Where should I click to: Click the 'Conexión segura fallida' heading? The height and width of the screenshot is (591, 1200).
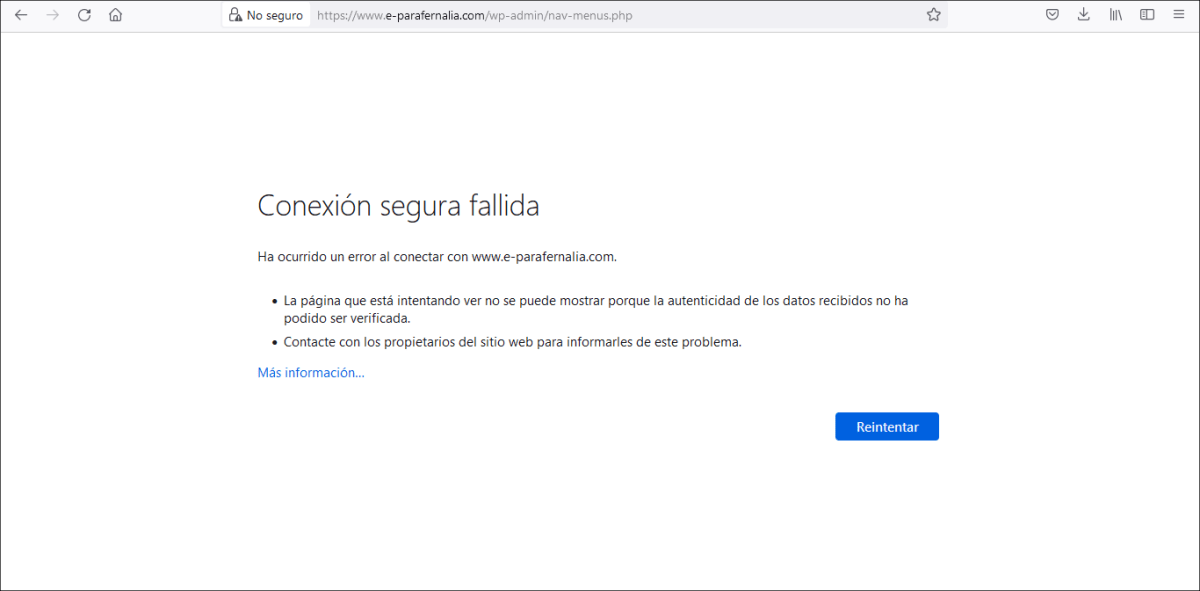(x=398, y=205)
